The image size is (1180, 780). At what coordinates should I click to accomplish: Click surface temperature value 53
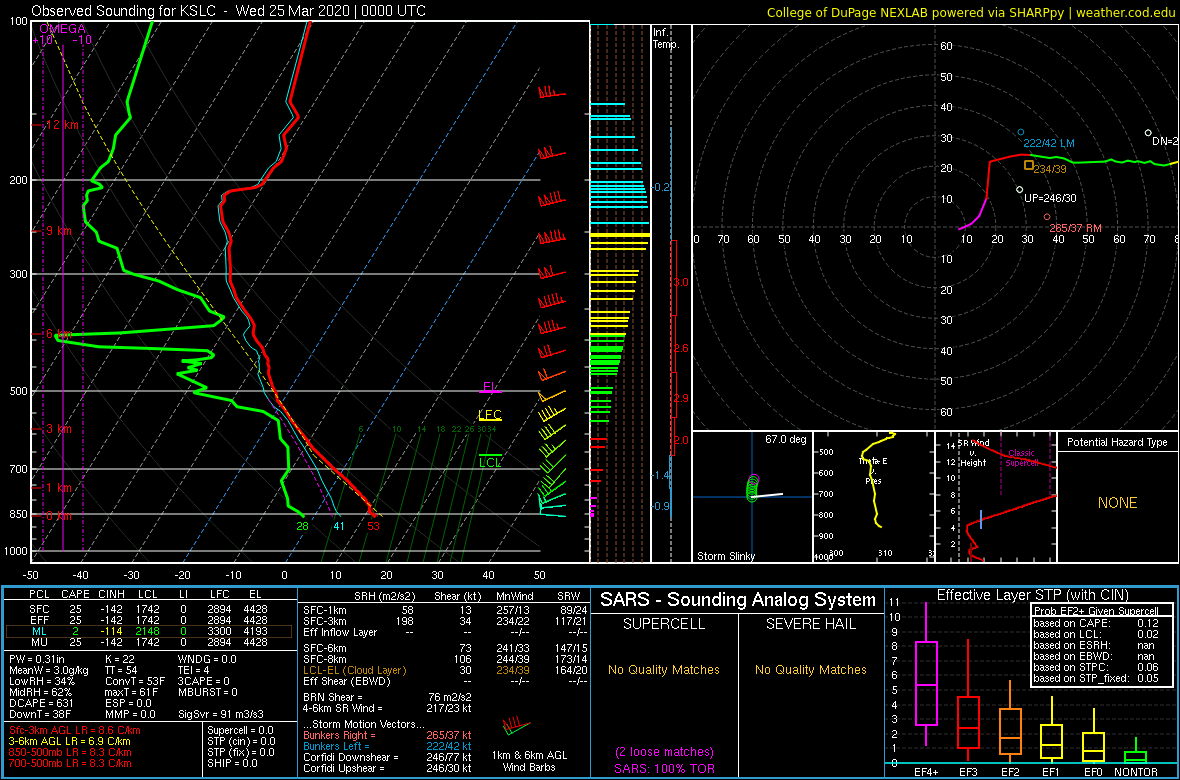[x=373, y=526]
